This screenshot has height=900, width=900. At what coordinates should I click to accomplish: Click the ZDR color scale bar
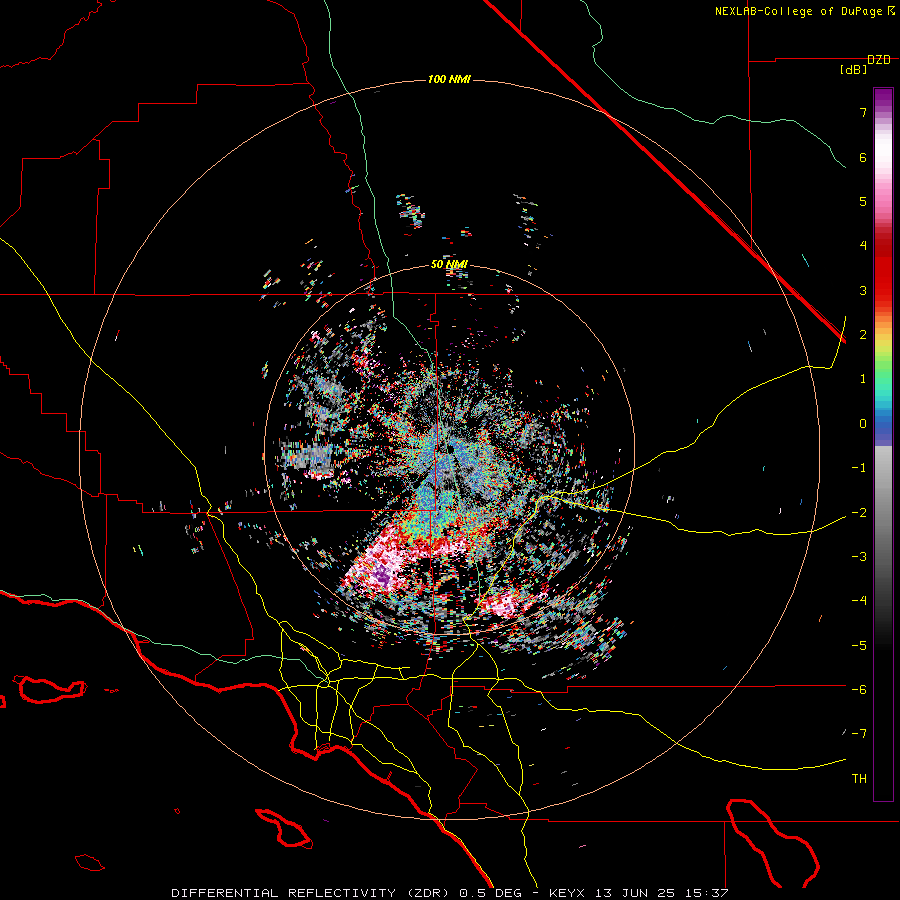(883, 444)
